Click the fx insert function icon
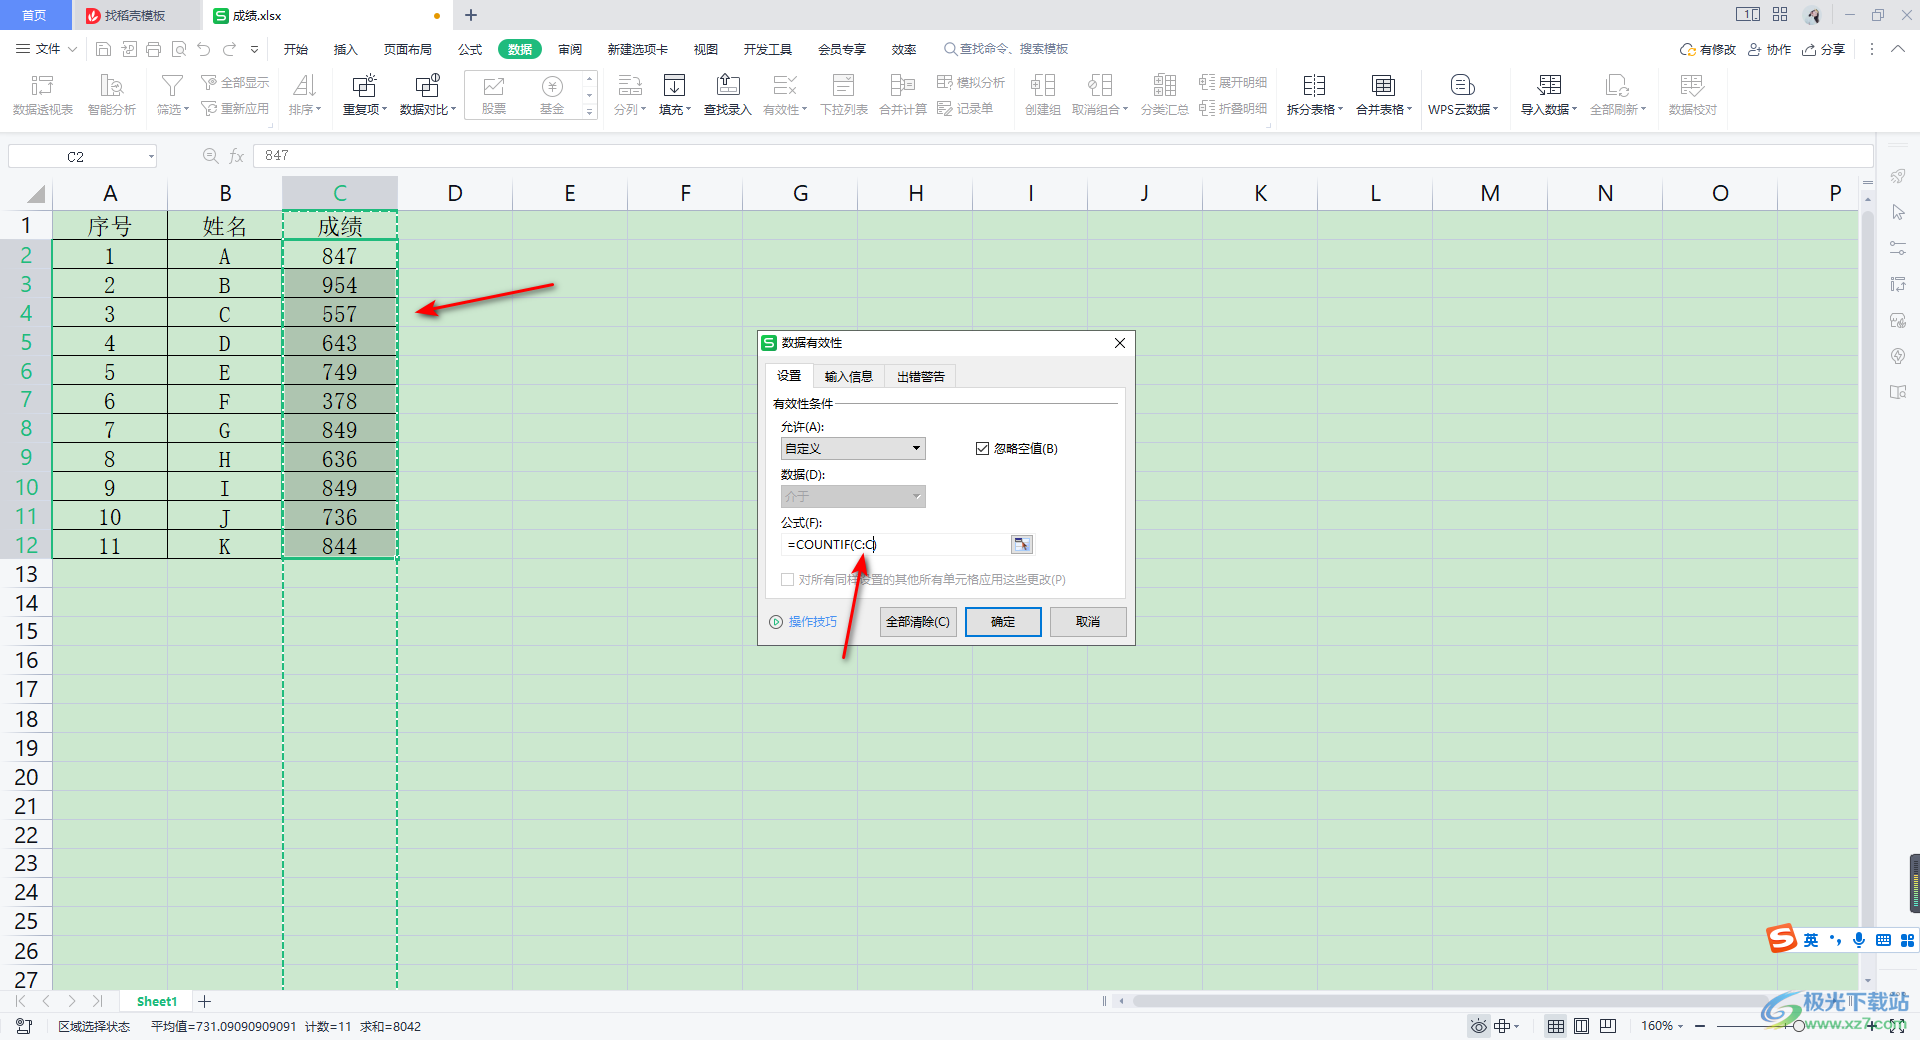The image size is (1920, 1040). 237,156
